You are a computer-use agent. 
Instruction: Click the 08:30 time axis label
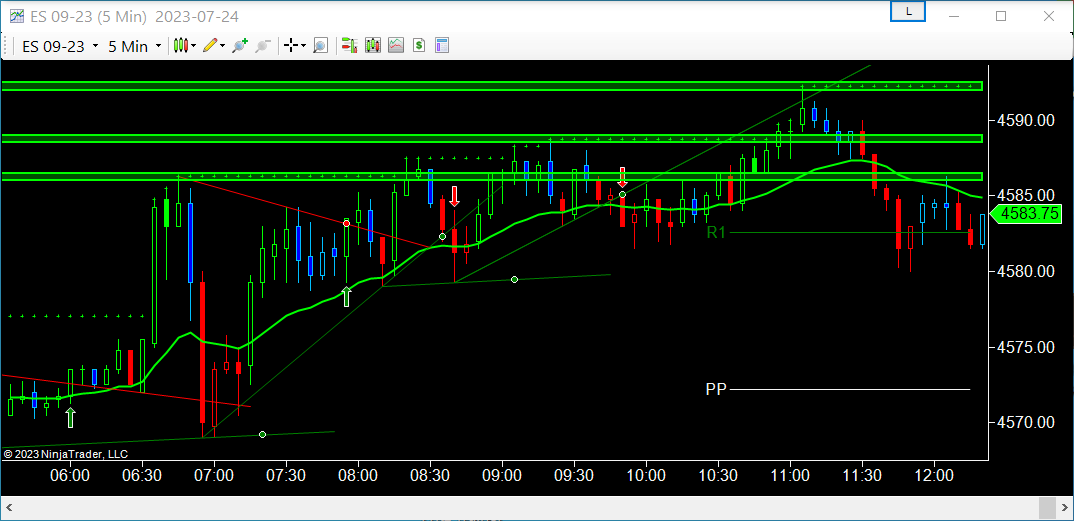(x=430, y=475)
